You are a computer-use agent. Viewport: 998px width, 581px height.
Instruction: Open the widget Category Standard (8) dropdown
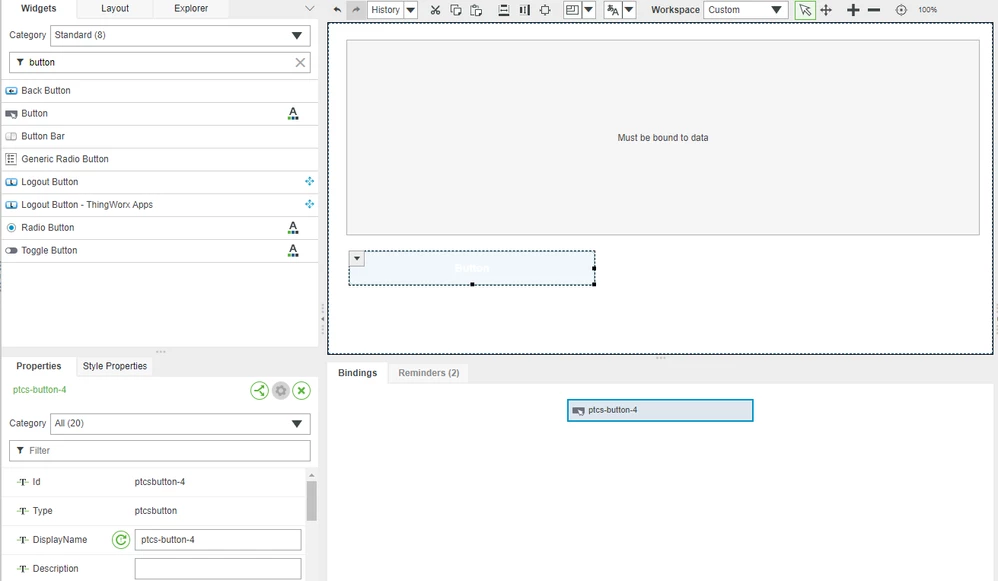[180, 35]
